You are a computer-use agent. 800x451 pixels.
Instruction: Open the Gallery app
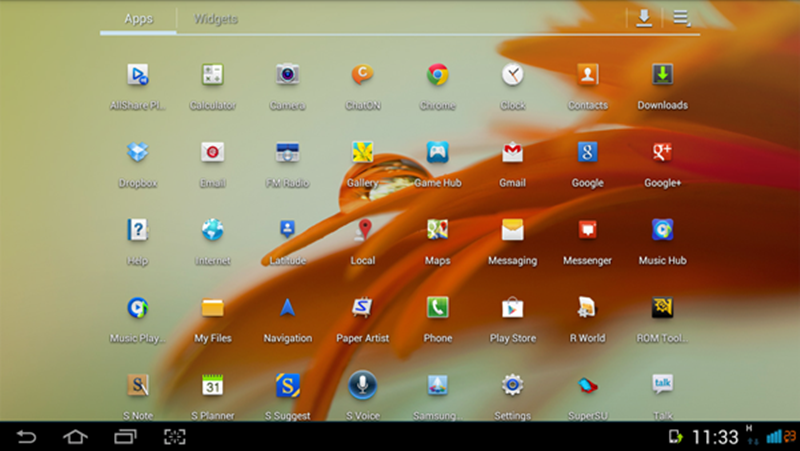pyautogui.click(x=363, y=152)
